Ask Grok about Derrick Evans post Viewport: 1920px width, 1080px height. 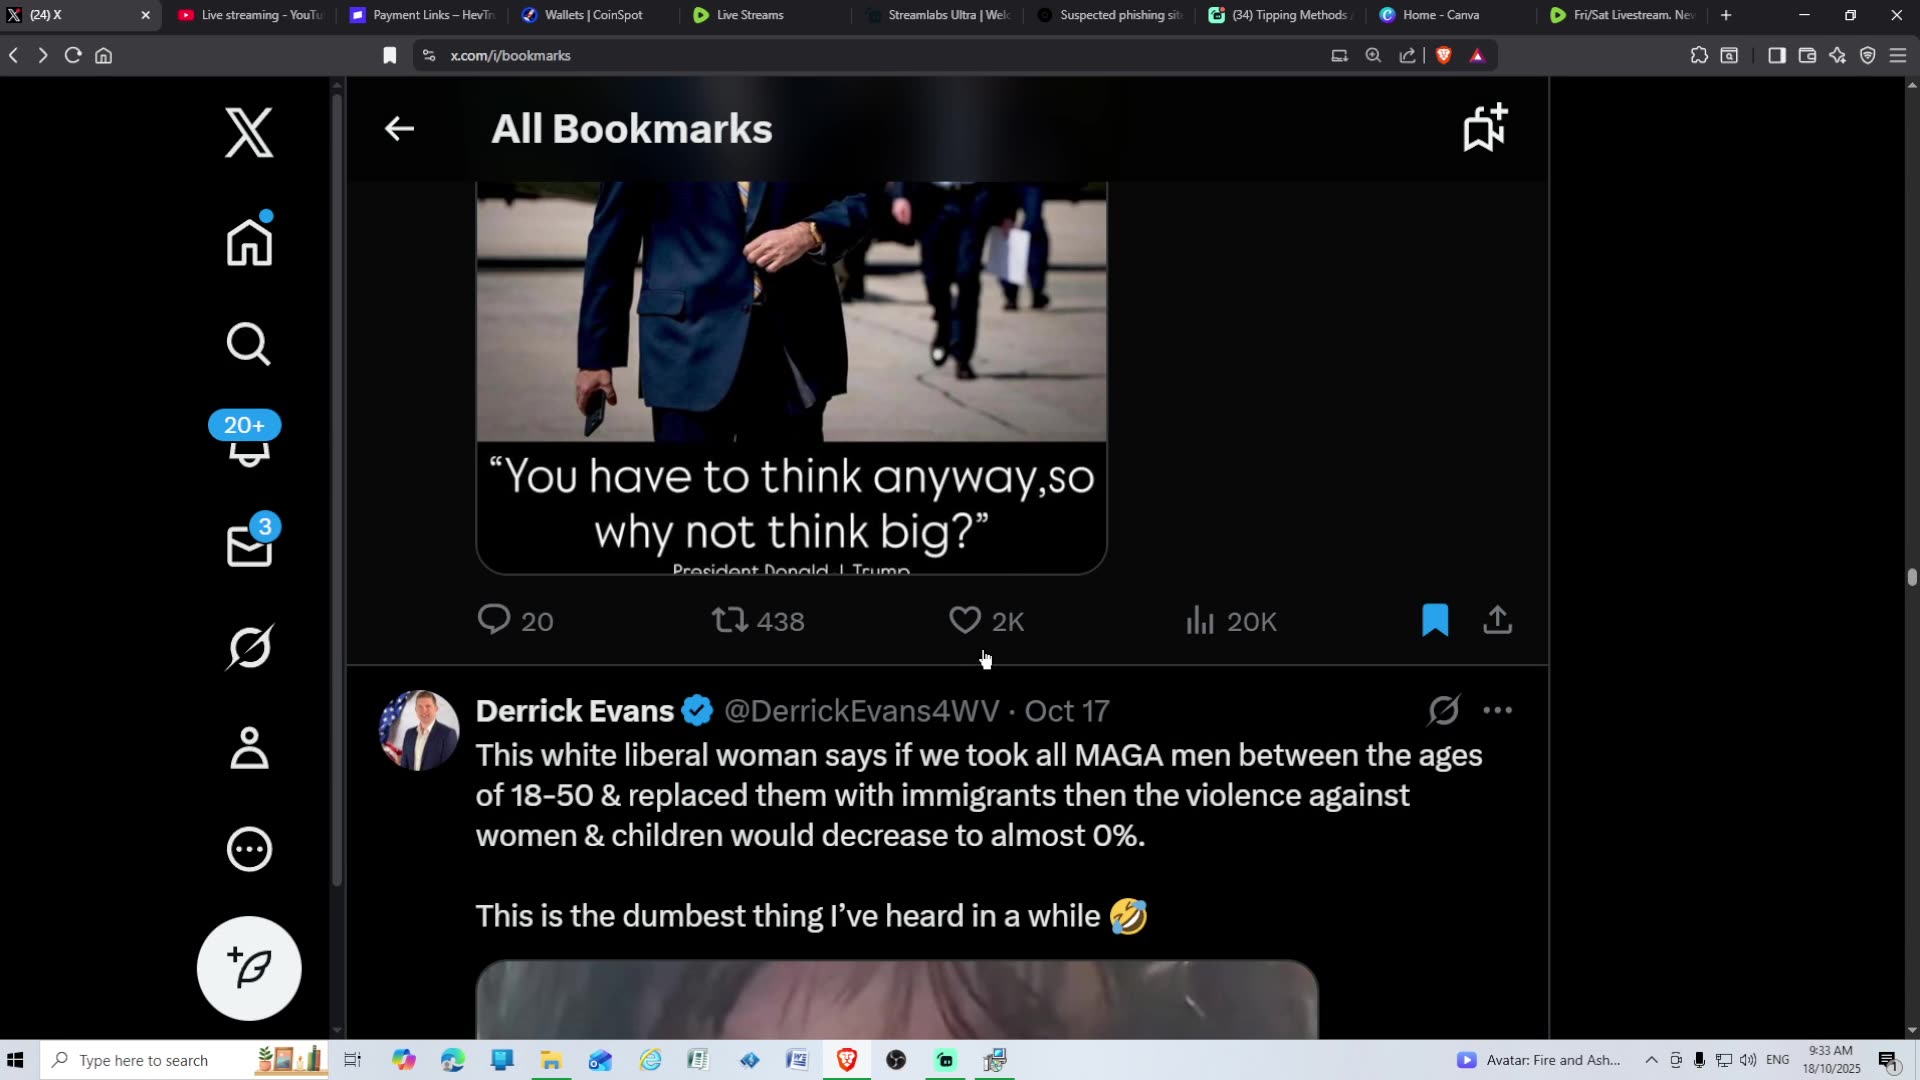tap(1444, 710)
